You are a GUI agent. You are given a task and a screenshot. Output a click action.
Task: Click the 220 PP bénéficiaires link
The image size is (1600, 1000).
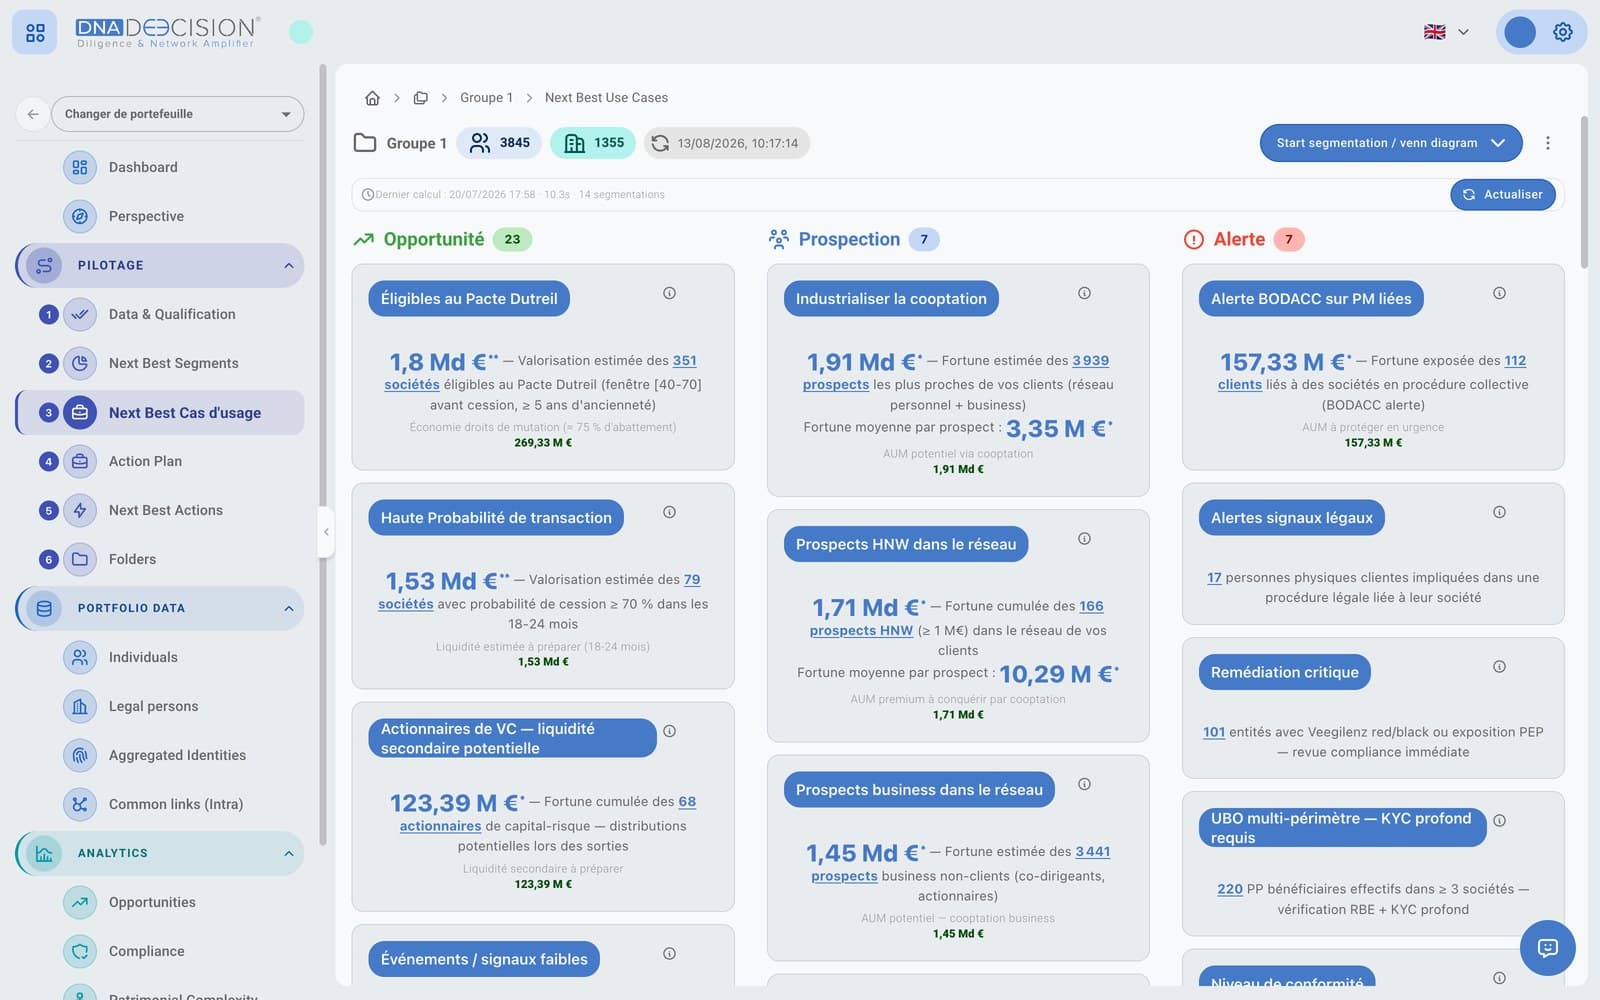(1230, 889)
